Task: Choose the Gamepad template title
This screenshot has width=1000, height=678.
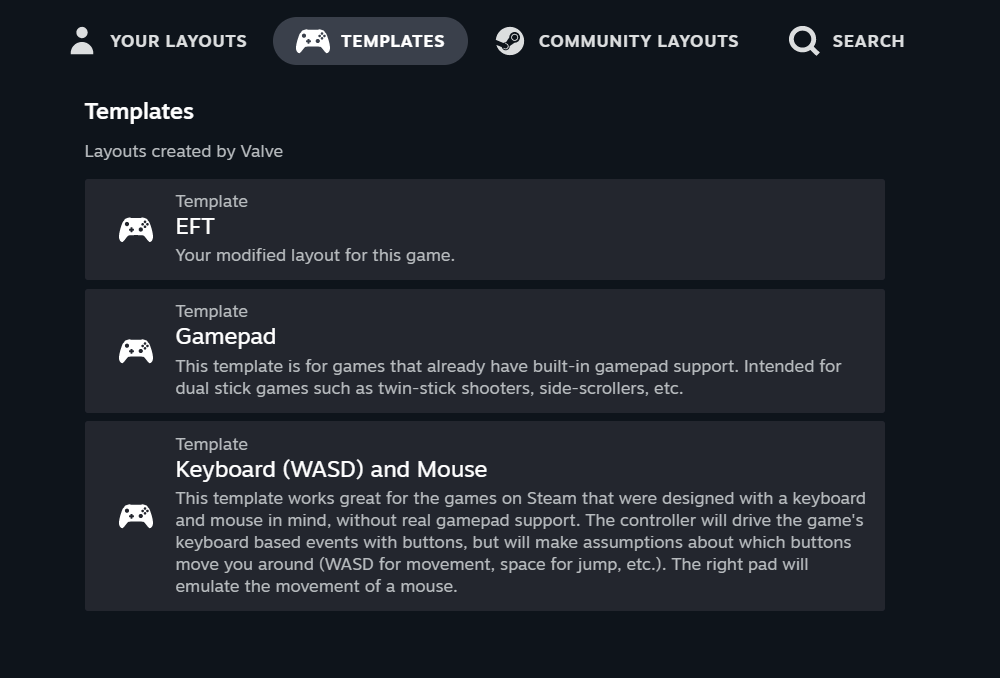Action: coord(226,336)
